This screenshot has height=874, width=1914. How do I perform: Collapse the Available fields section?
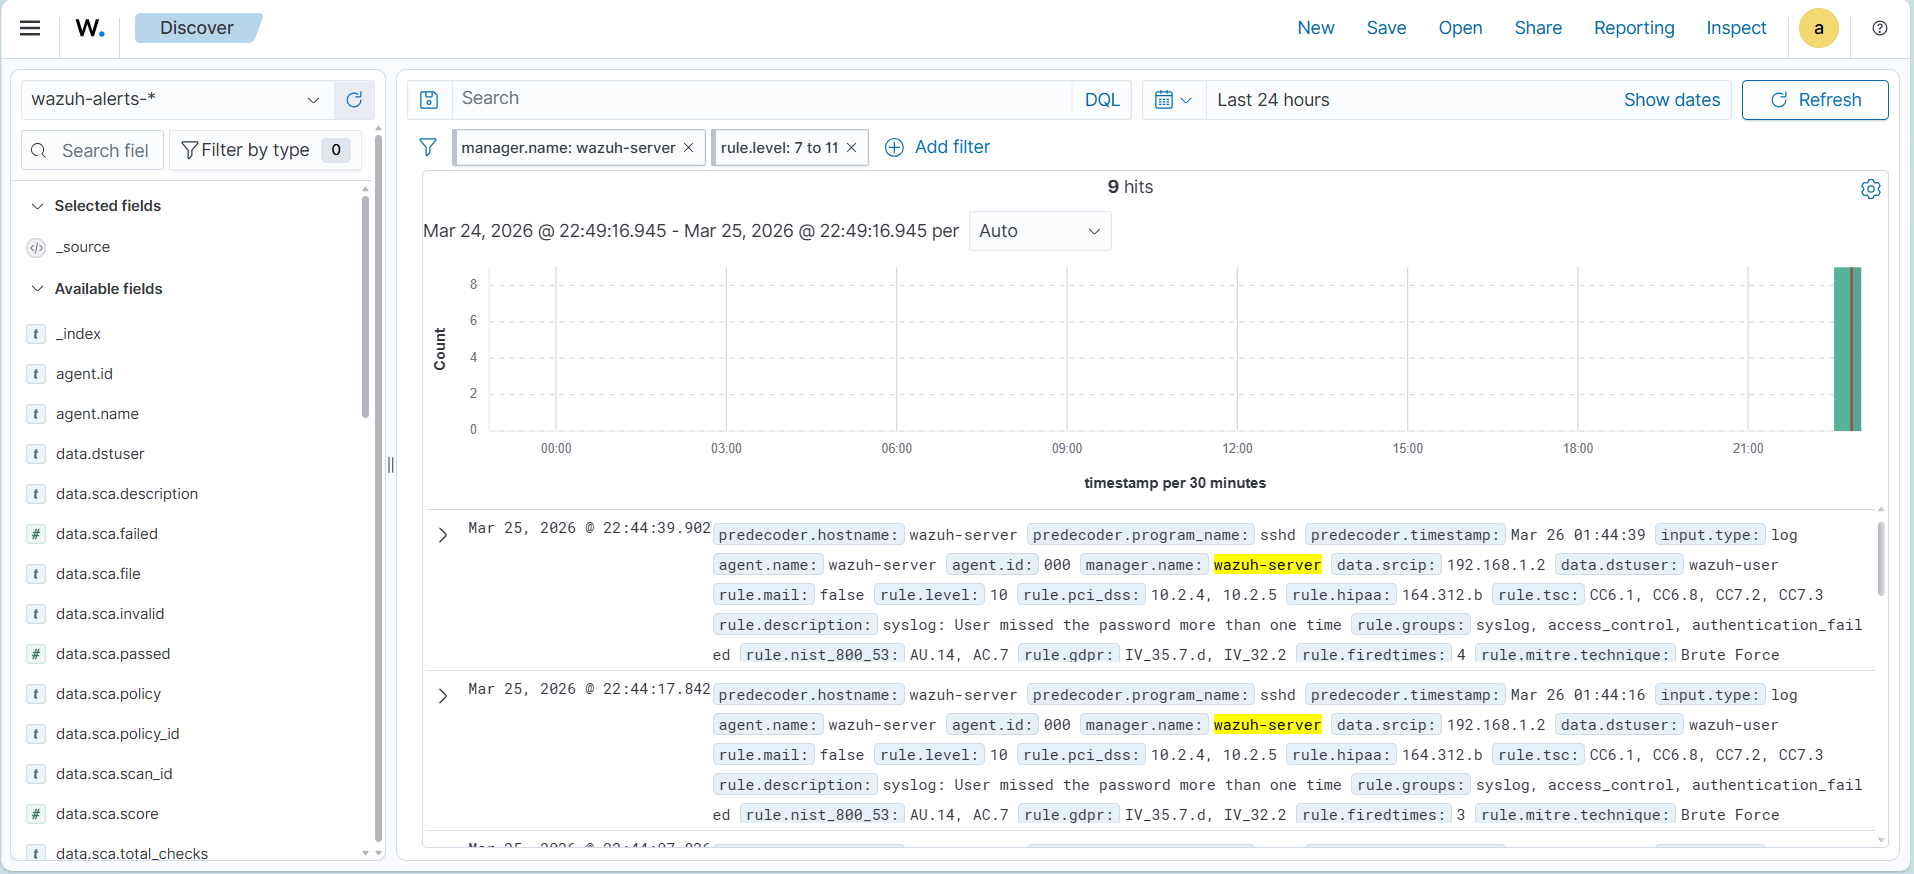coord(38,289)
